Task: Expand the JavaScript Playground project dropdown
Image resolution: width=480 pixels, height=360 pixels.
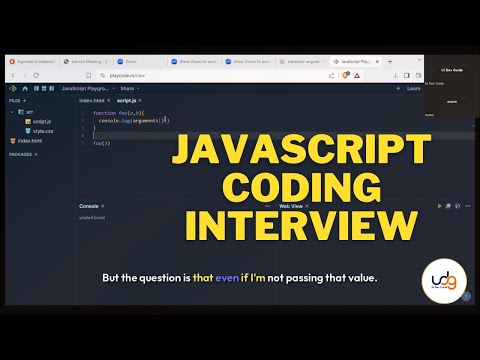Action: coord(114,88)
